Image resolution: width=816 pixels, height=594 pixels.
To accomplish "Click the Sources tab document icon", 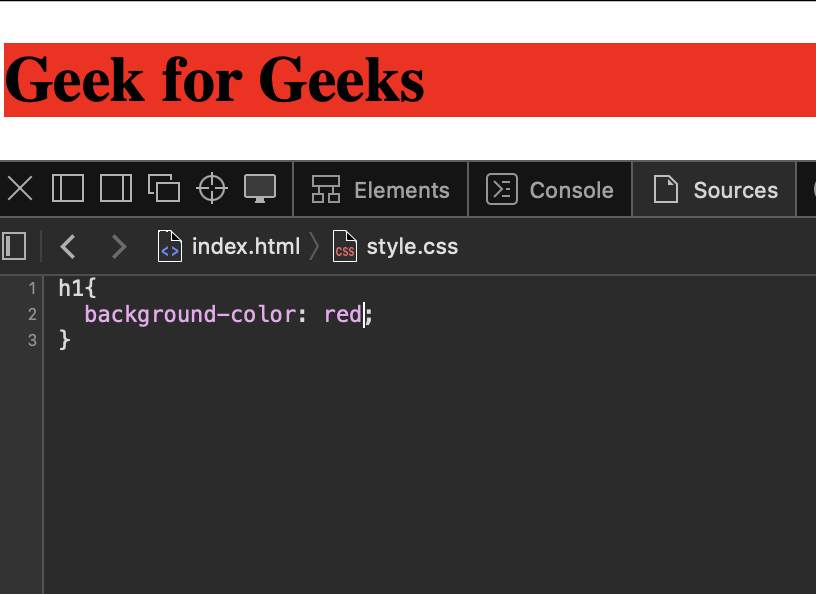I will point(666,189).
